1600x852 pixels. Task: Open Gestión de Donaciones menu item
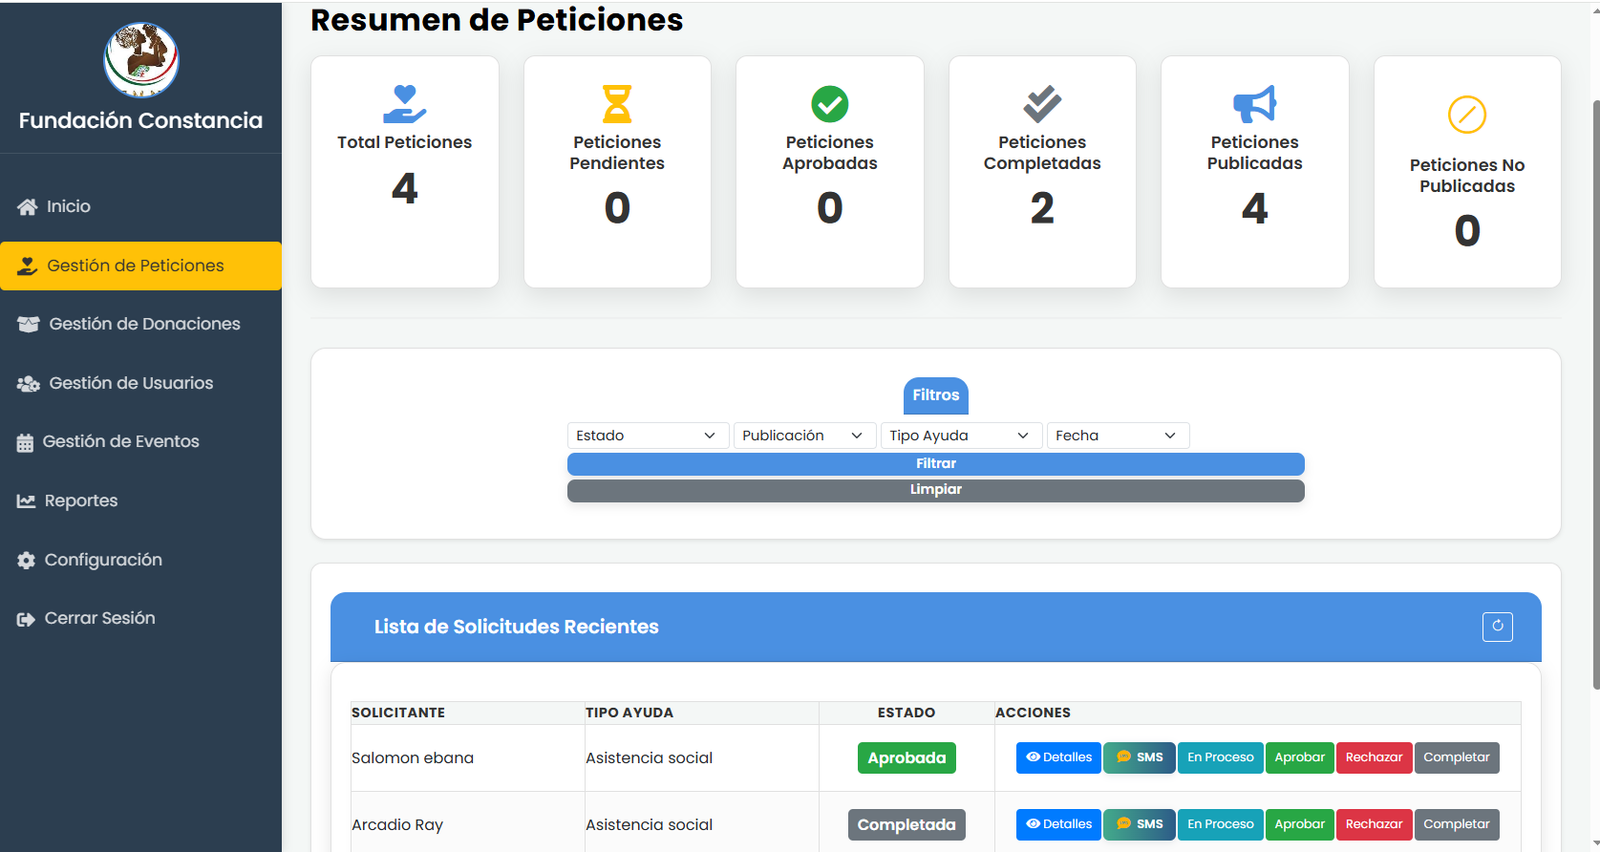coord(141,324)
